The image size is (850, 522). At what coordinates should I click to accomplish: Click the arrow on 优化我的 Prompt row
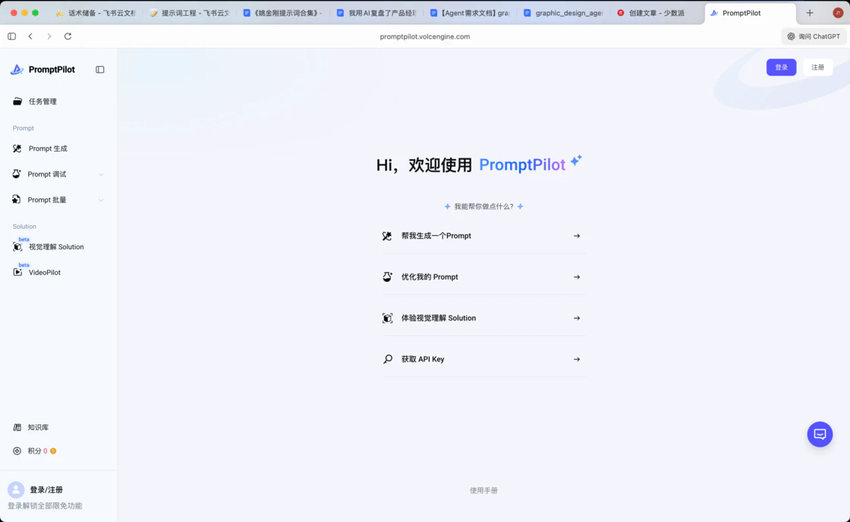point(577,277)
